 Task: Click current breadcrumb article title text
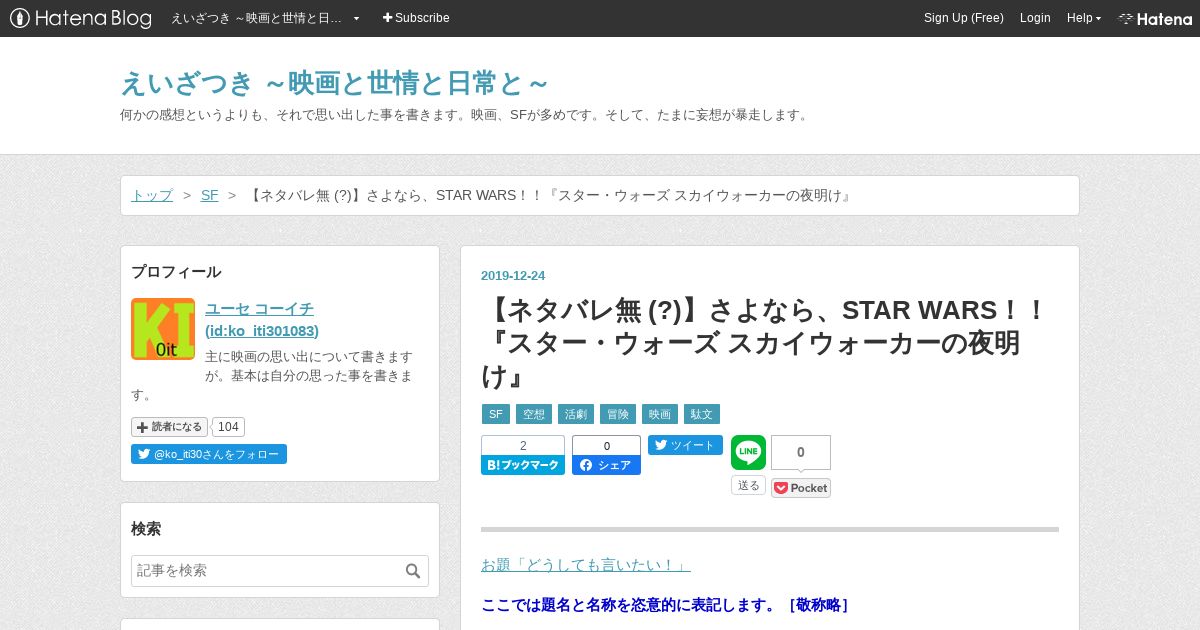(549, 195)
